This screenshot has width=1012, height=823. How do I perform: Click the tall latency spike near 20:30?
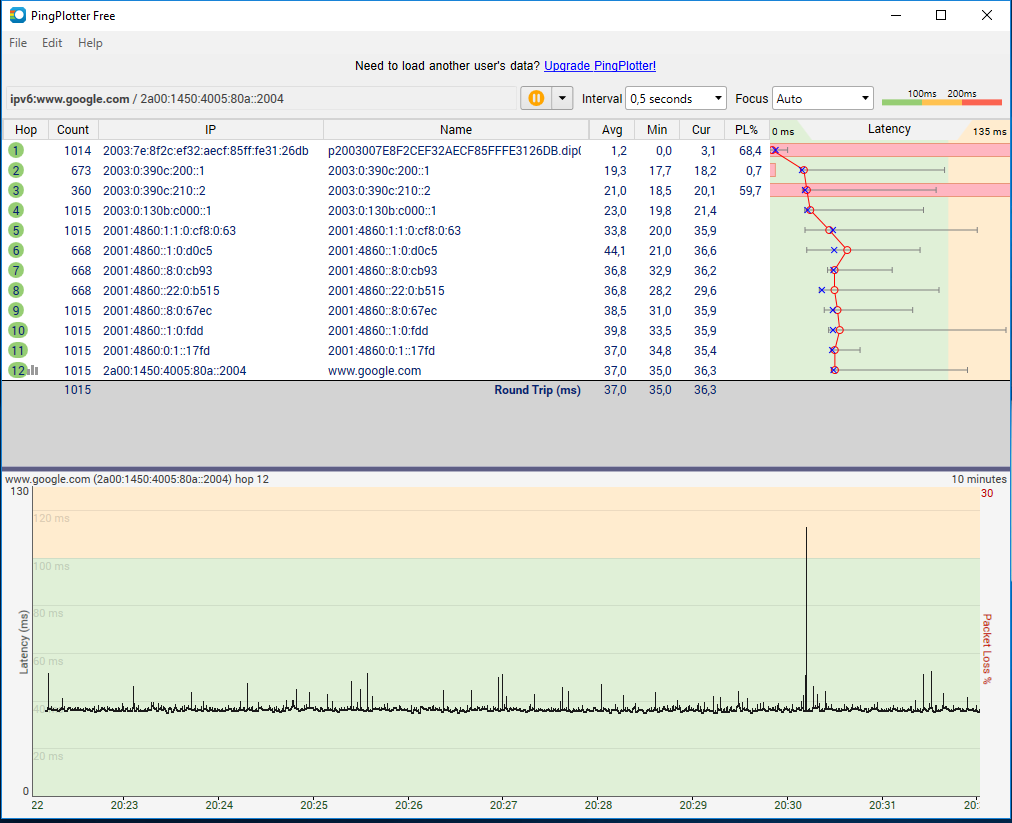pos(806,613)
